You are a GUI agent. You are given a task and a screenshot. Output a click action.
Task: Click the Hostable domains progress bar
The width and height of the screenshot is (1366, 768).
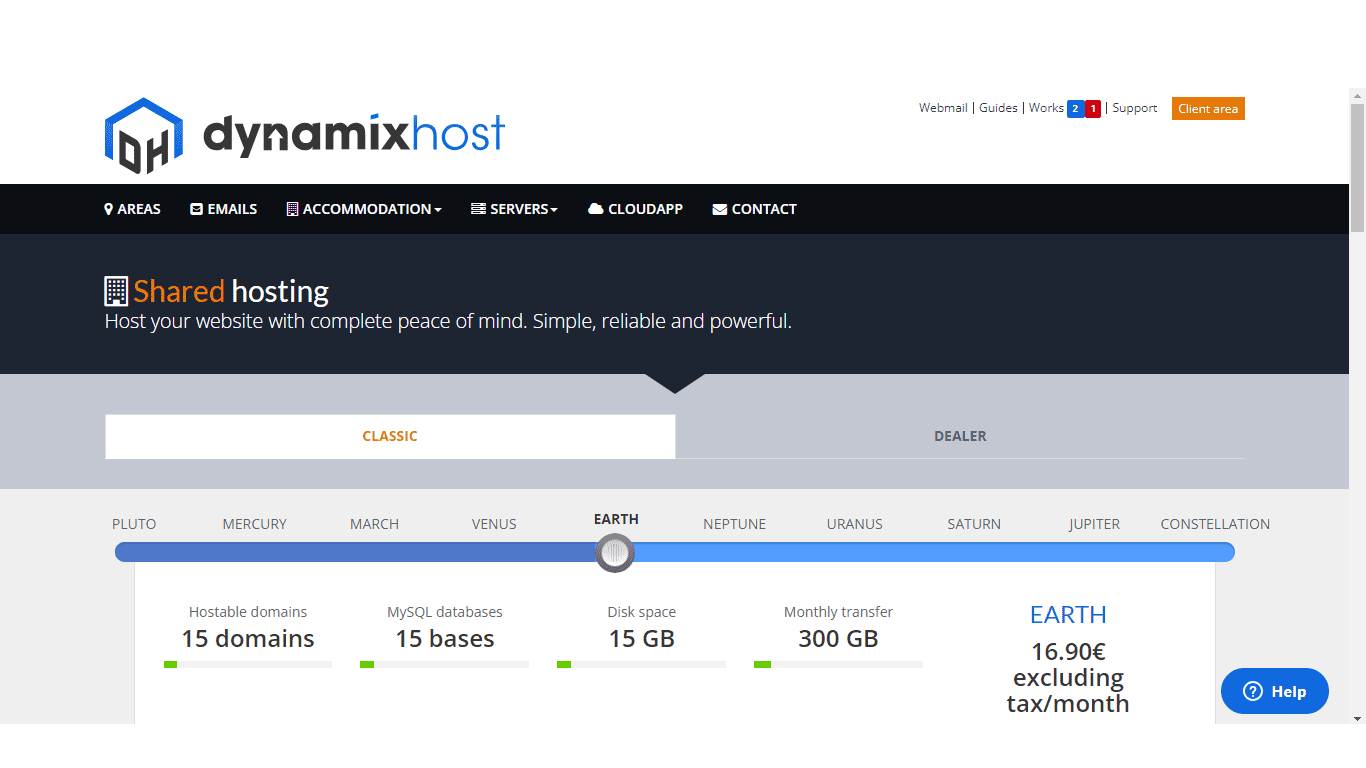pos(248,664)
